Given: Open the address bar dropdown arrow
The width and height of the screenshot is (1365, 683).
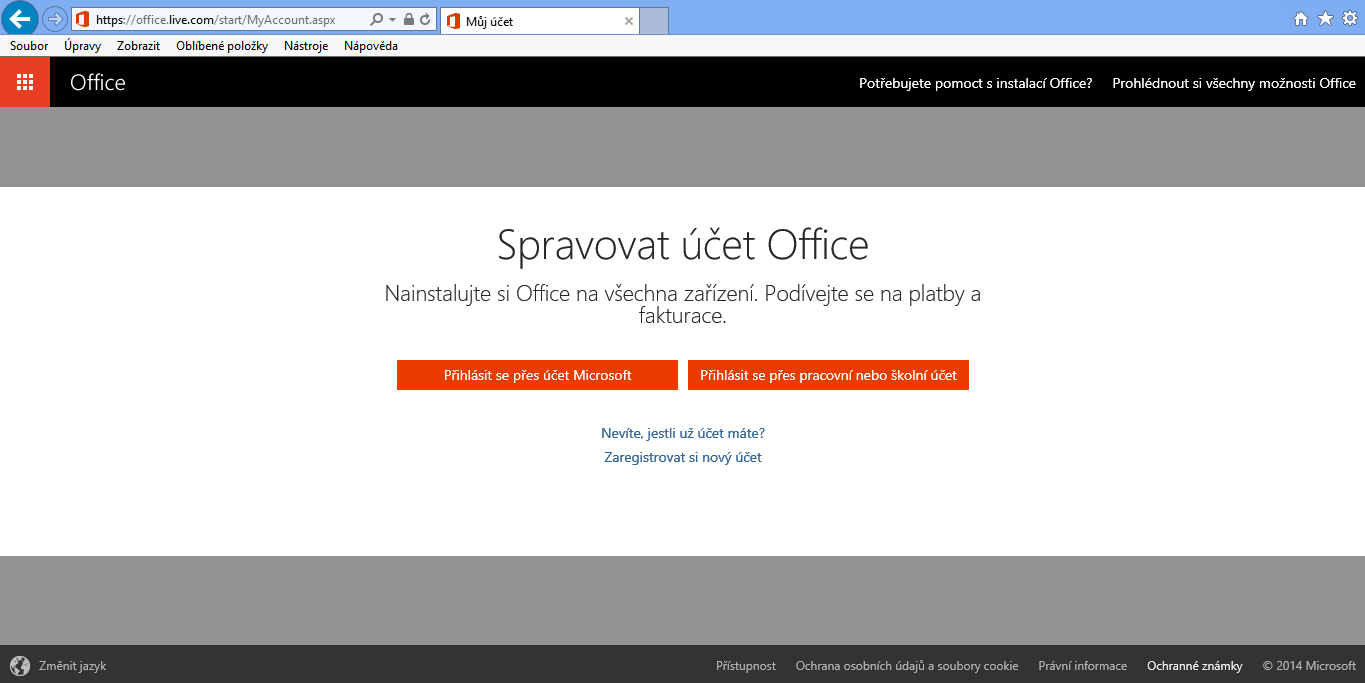Looking at the screenshot, I should (x=392, y=20).
